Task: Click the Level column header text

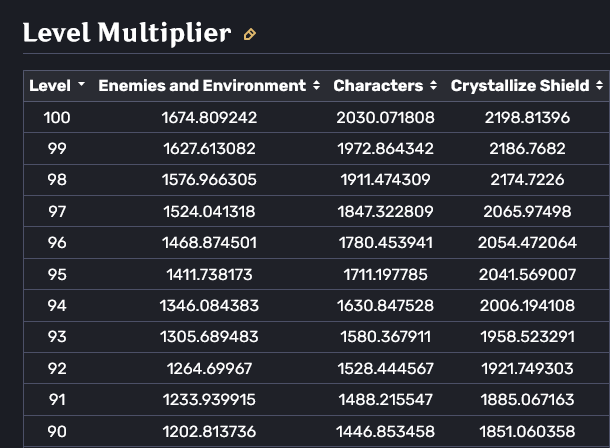Action: tap(50, 86)
